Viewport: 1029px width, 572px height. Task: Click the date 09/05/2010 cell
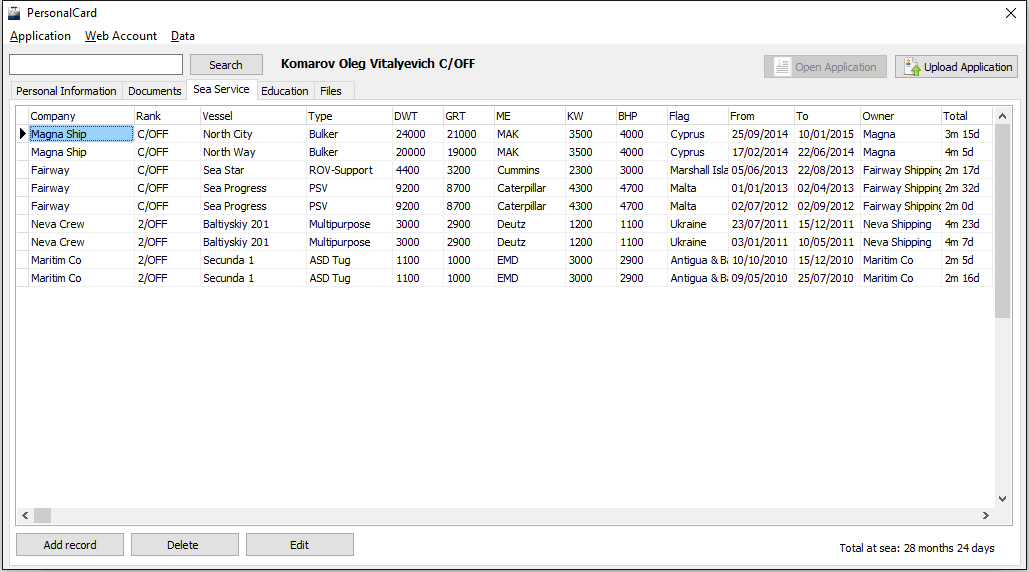[x=761, y=278]
